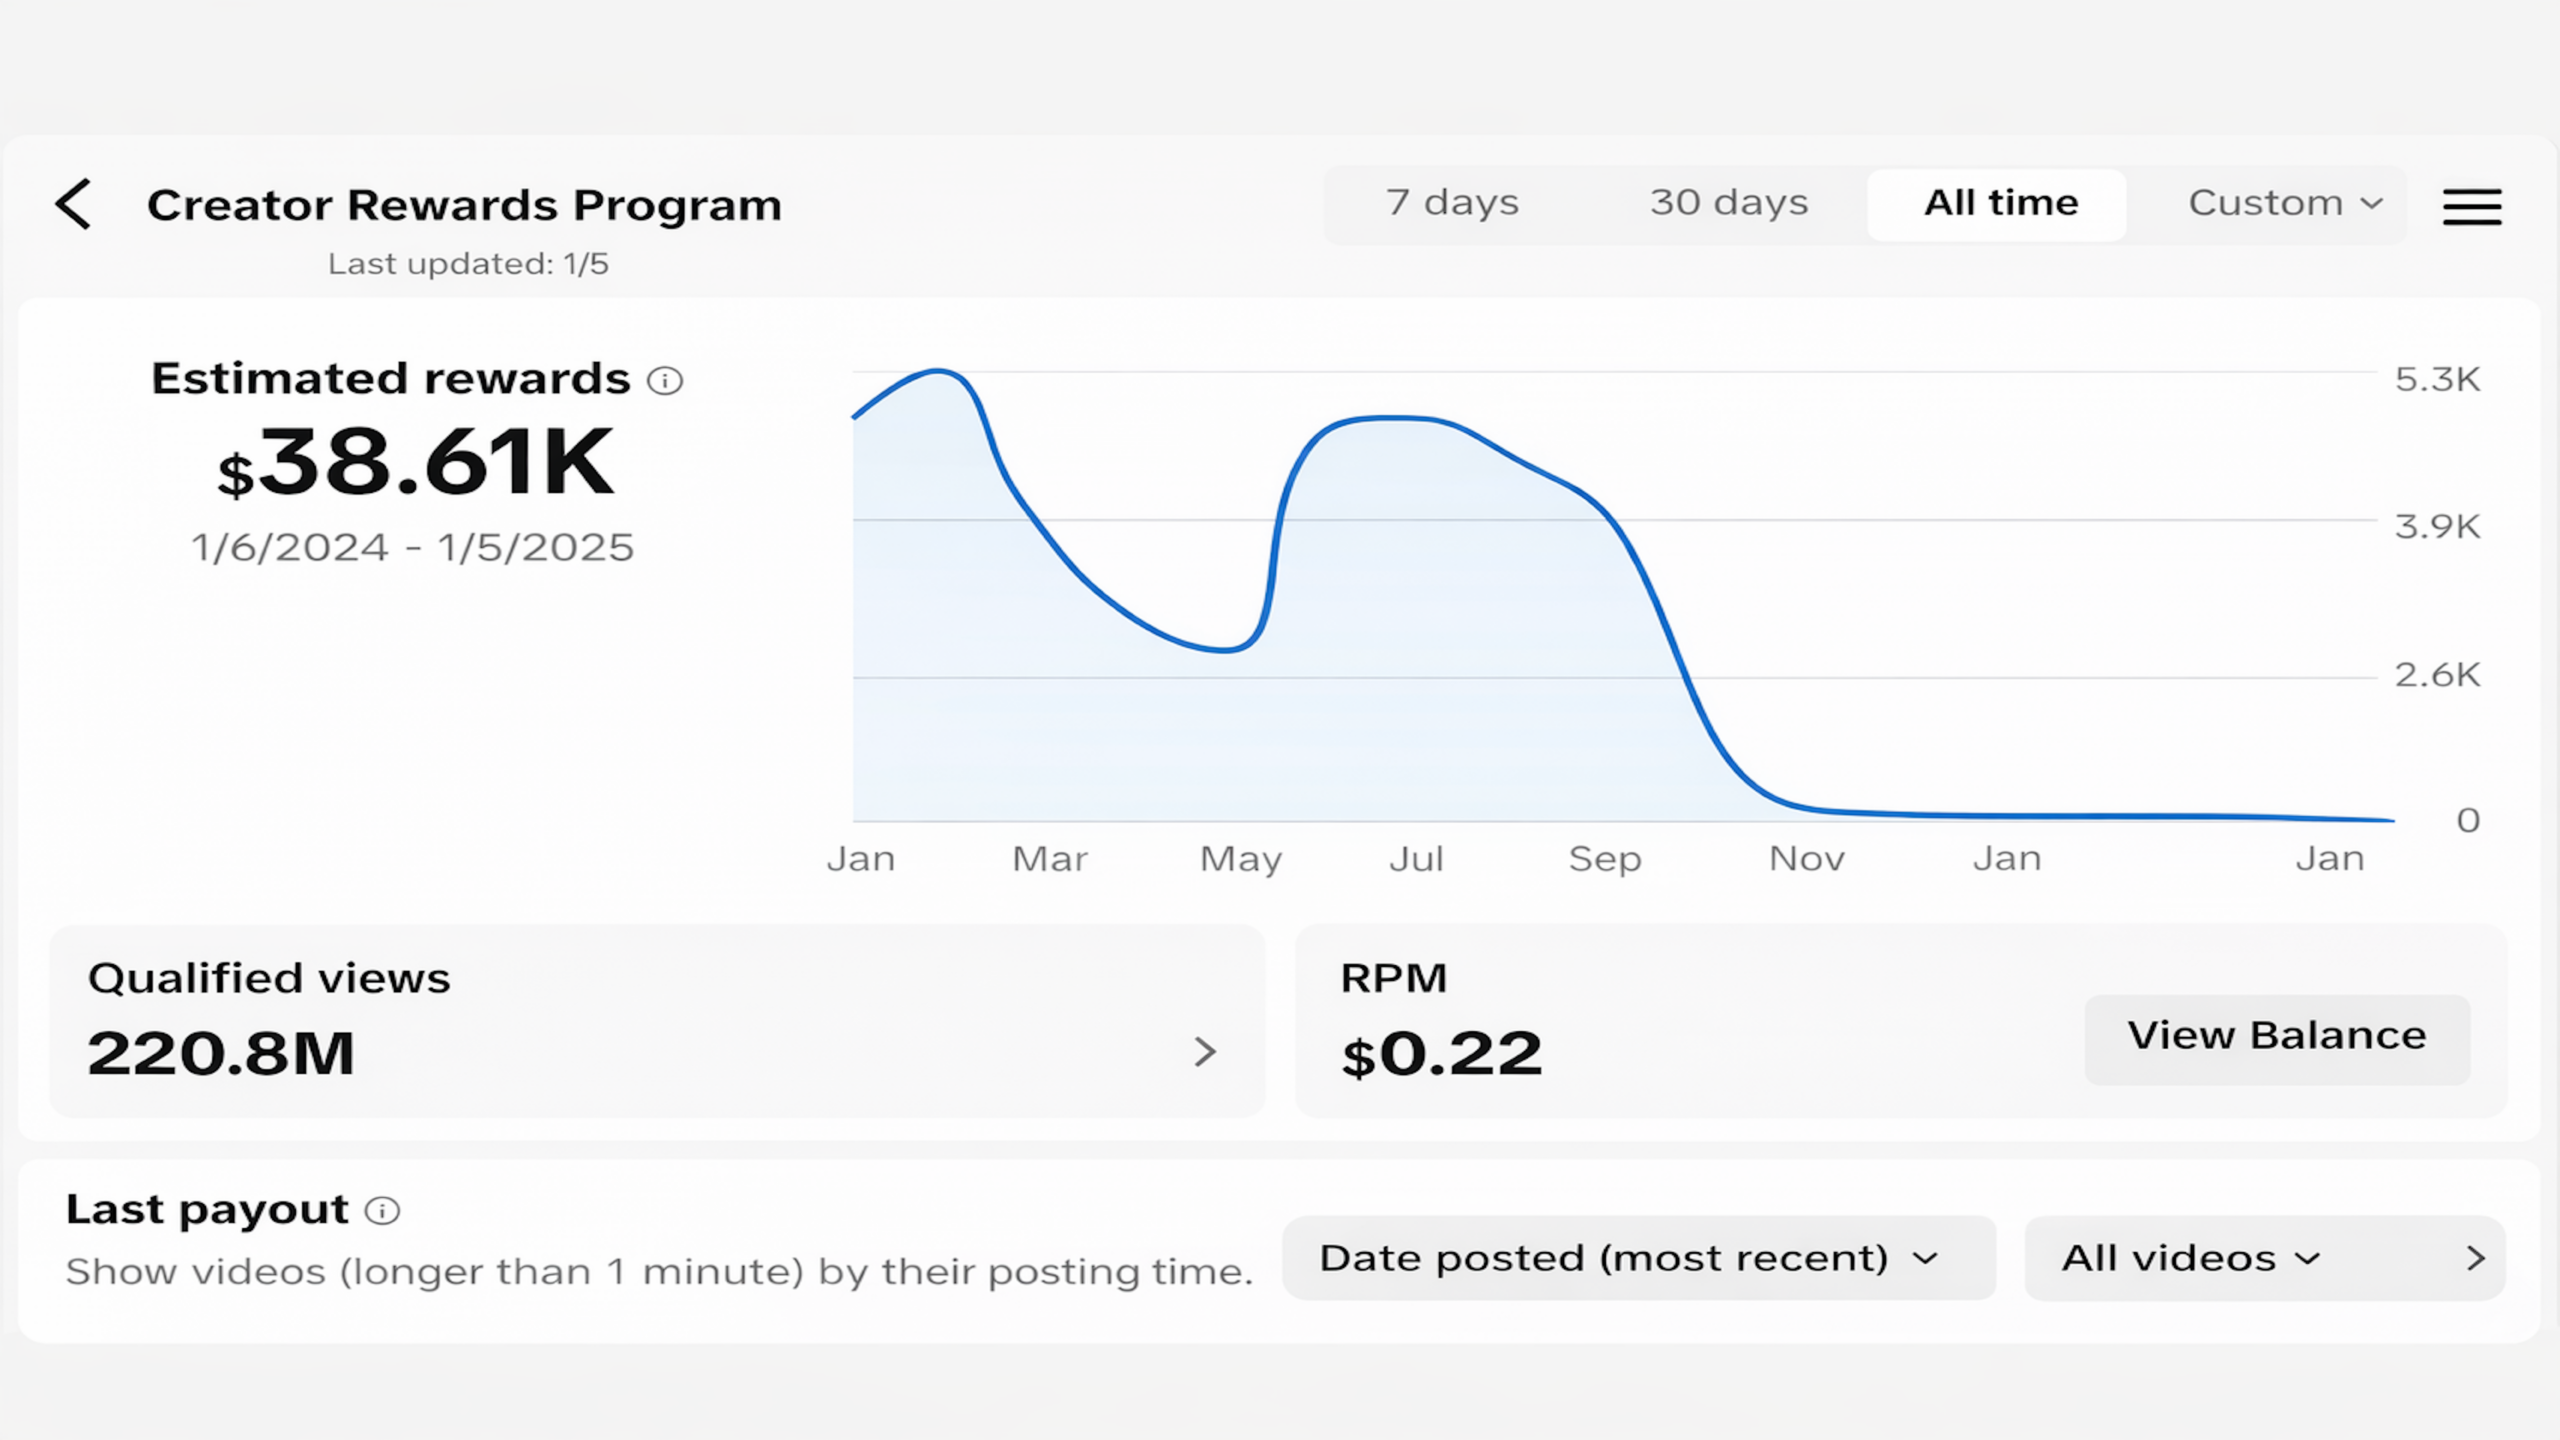2560x1440 pixels.
Task: Open the Date posted (most recent) dropdown
Action: pos(1639,1258)
